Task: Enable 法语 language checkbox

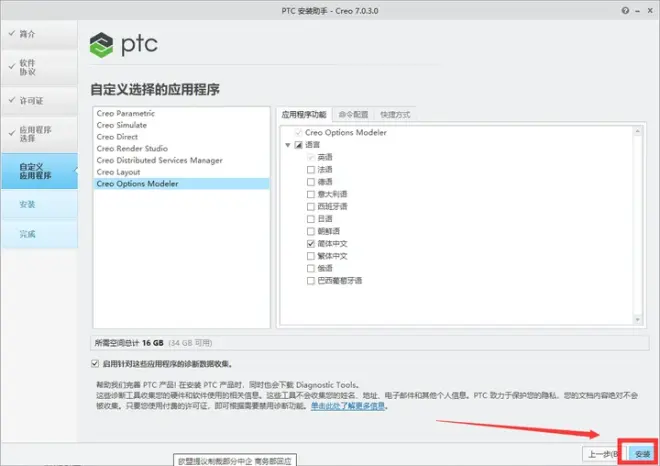Action: point(311,170)
